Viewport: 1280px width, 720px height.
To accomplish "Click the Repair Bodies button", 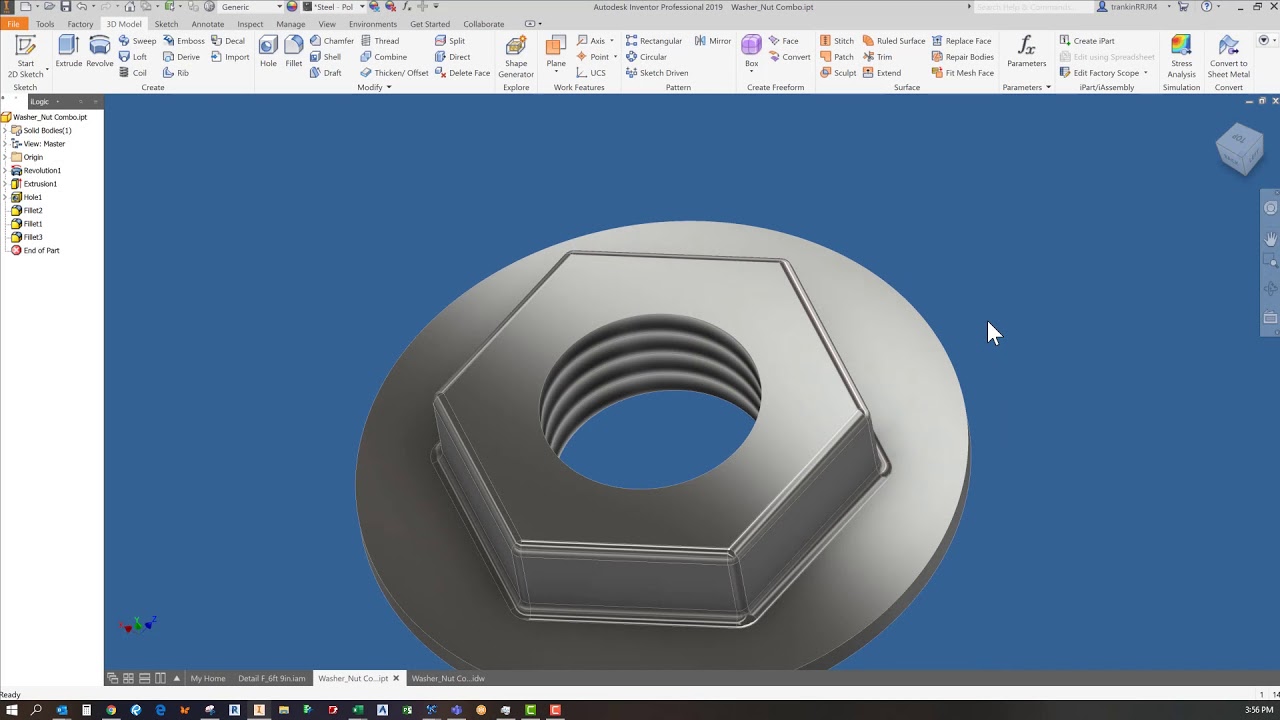I will 963,57.
